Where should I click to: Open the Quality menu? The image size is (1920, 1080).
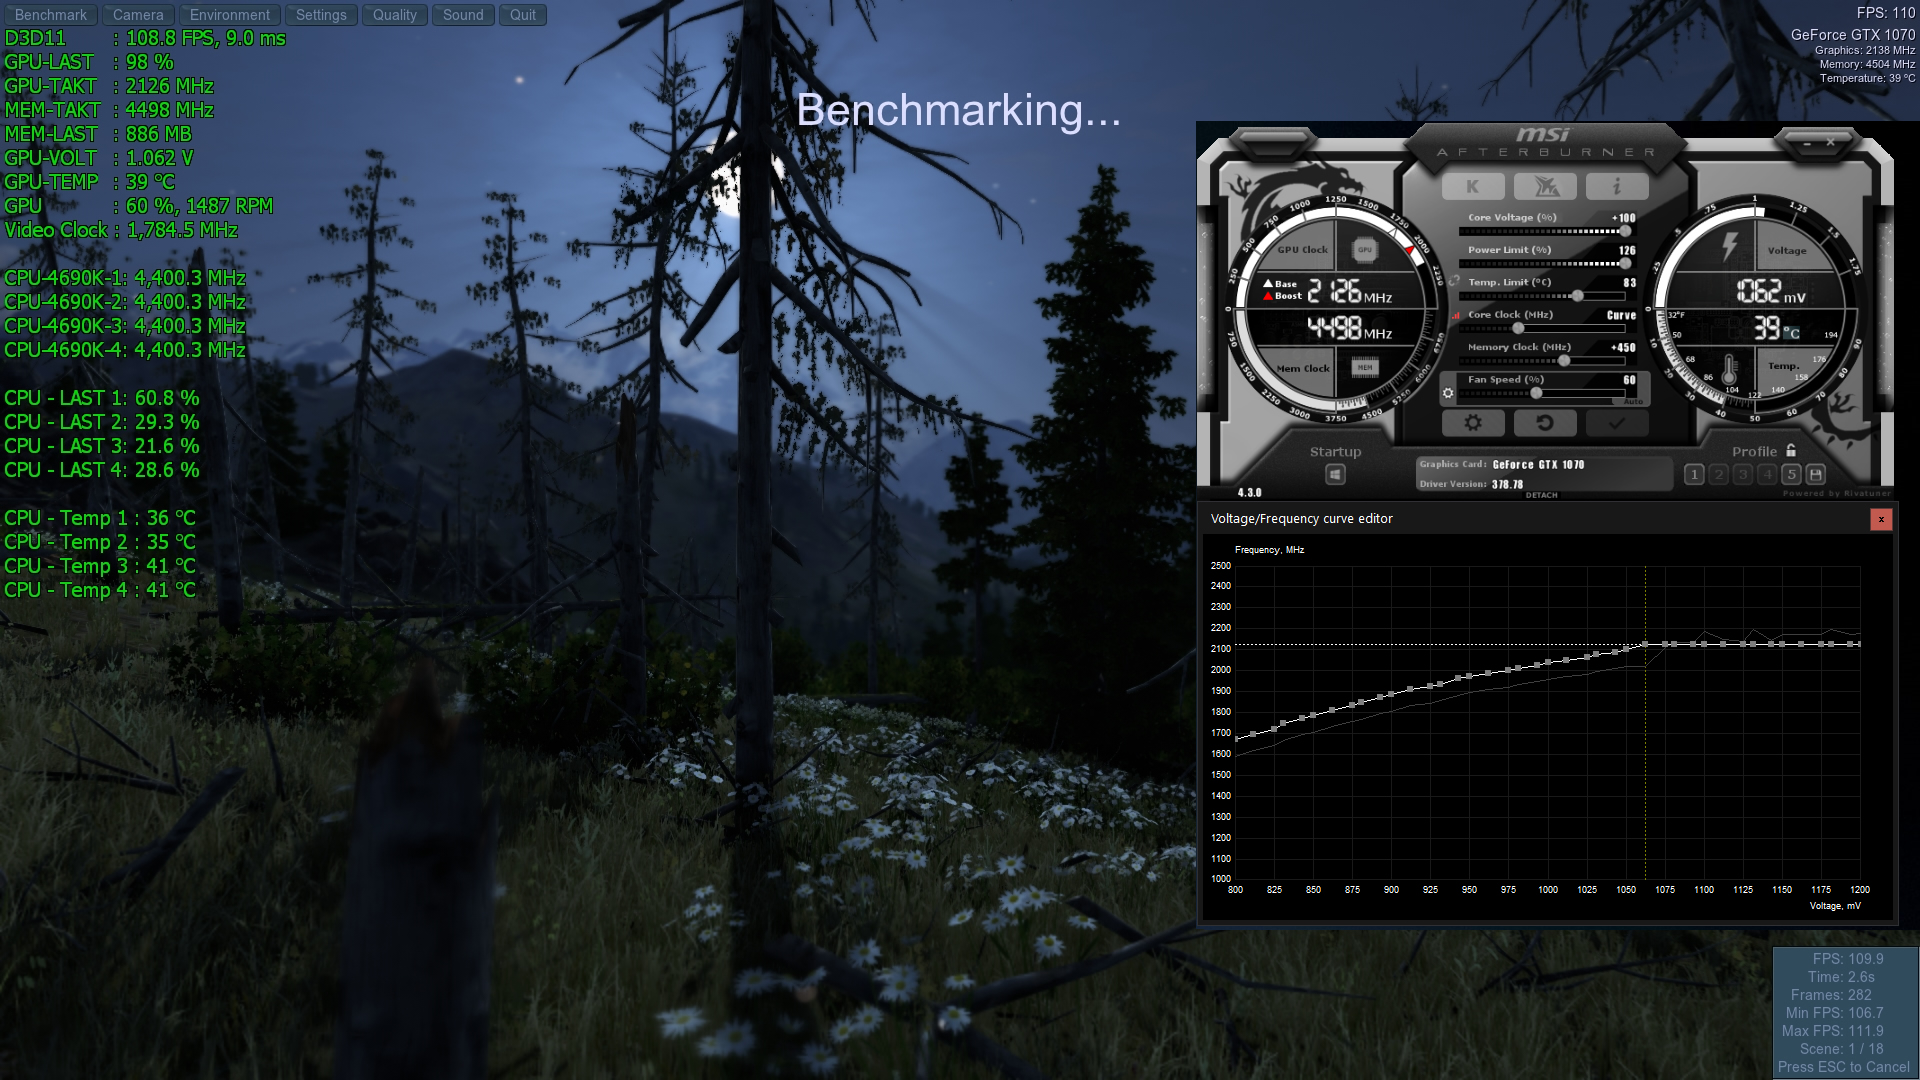coord(394,15)
